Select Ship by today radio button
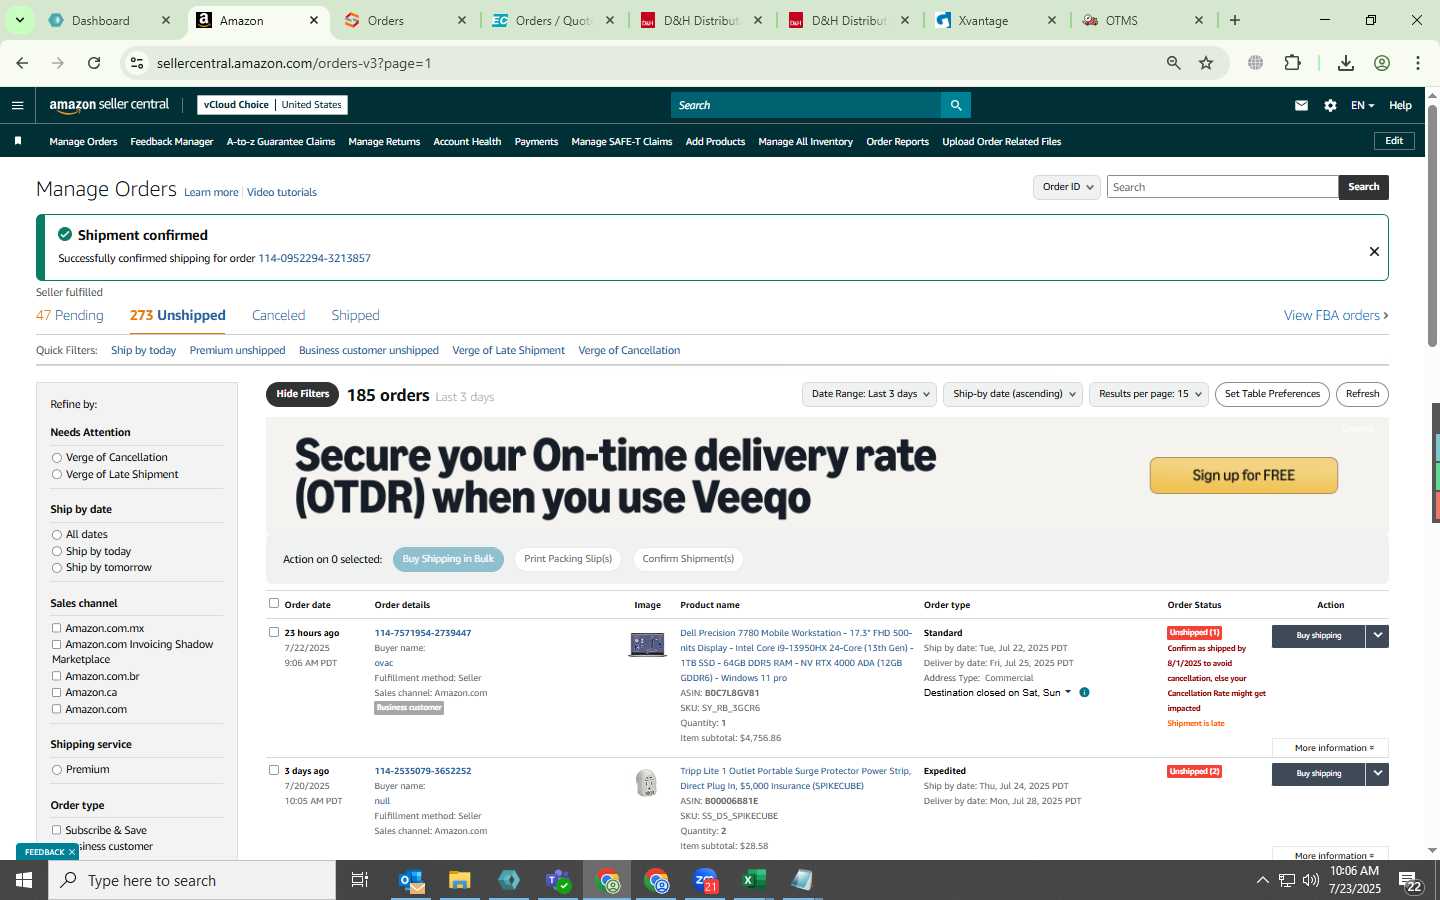 click(x=57, y=552)
